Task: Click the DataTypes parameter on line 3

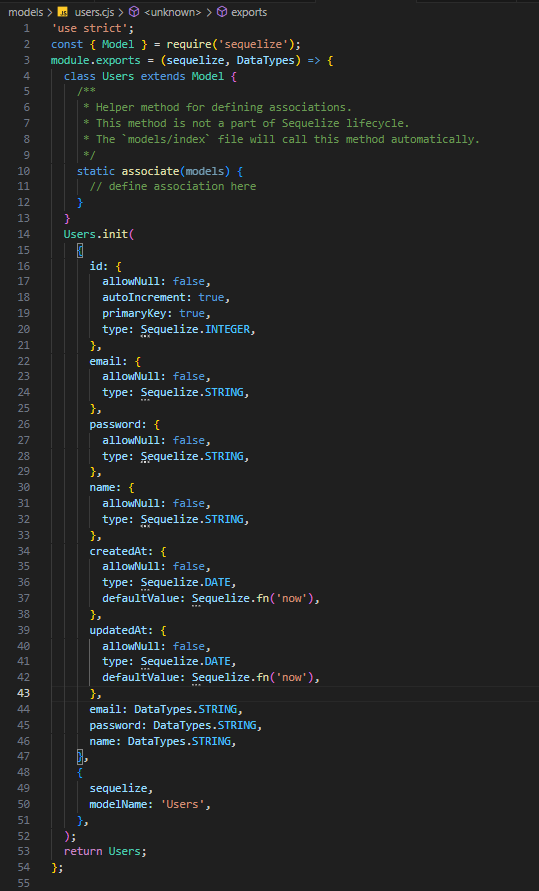Action: [266, 60]
